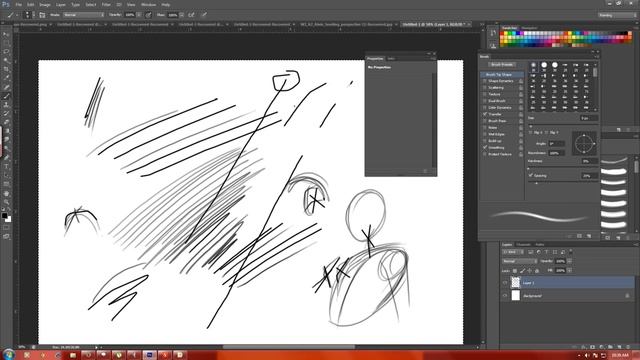This screenshot has width=640, height=360.
Task: Open the Filter menu
Action: [106, 4]
